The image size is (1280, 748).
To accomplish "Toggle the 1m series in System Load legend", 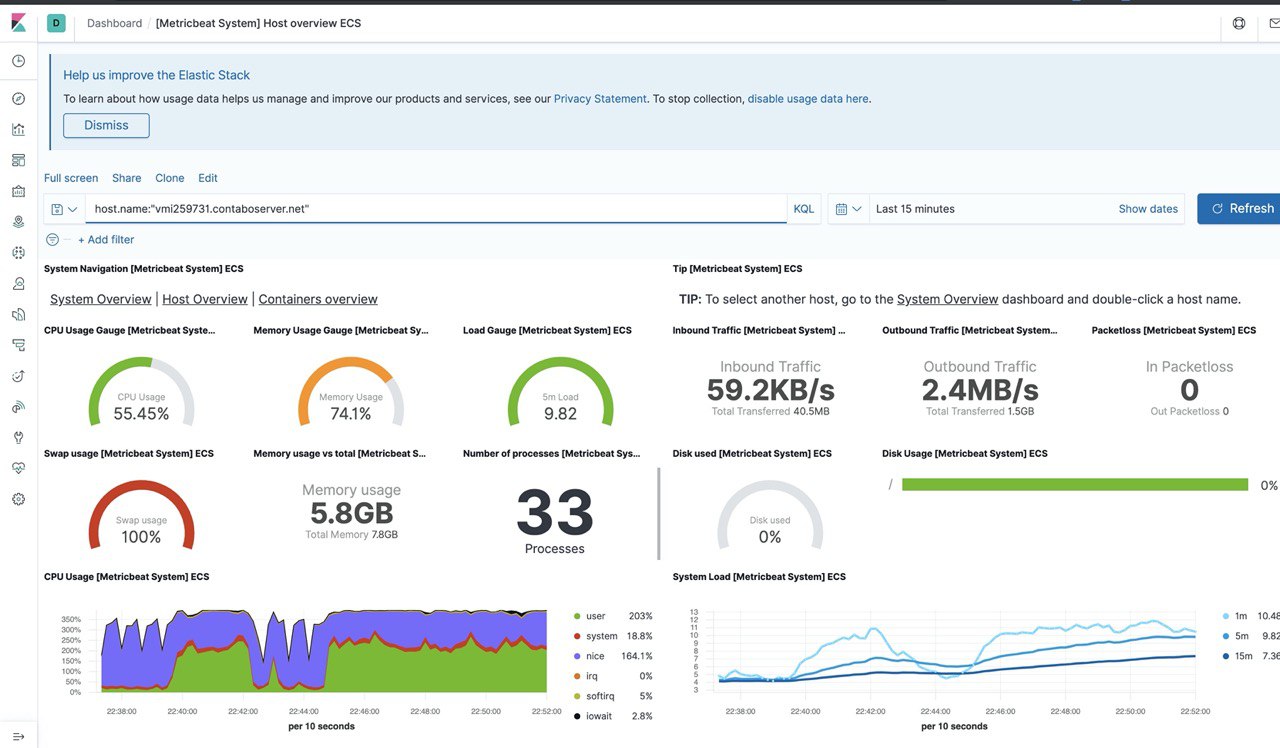I will click(1241, 616).
